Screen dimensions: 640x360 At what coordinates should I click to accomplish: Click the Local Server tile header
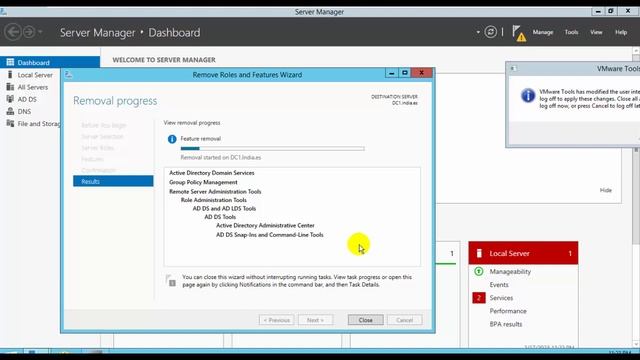coord(523,253)
